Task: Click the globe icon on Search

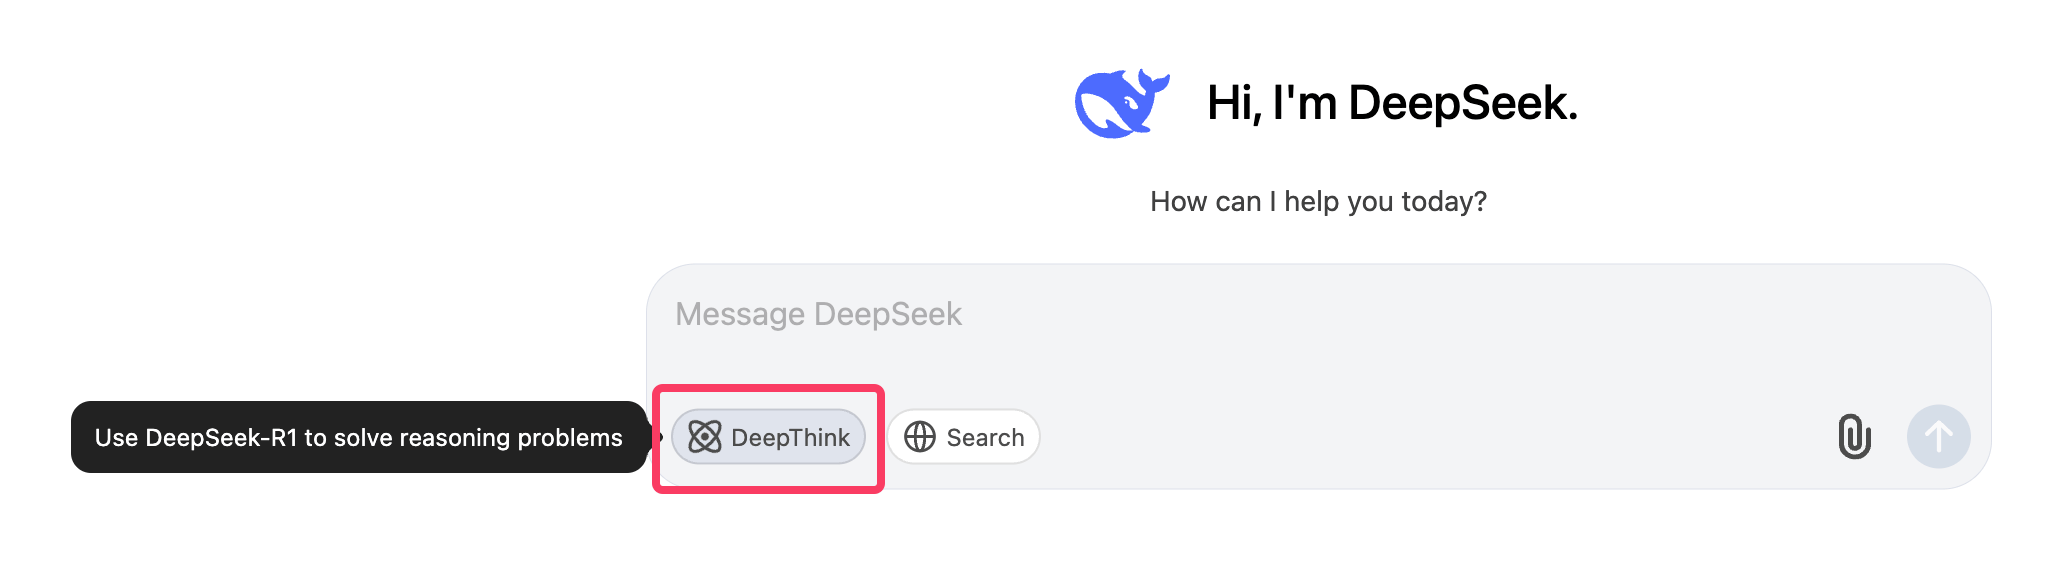Action: (920, 437)
